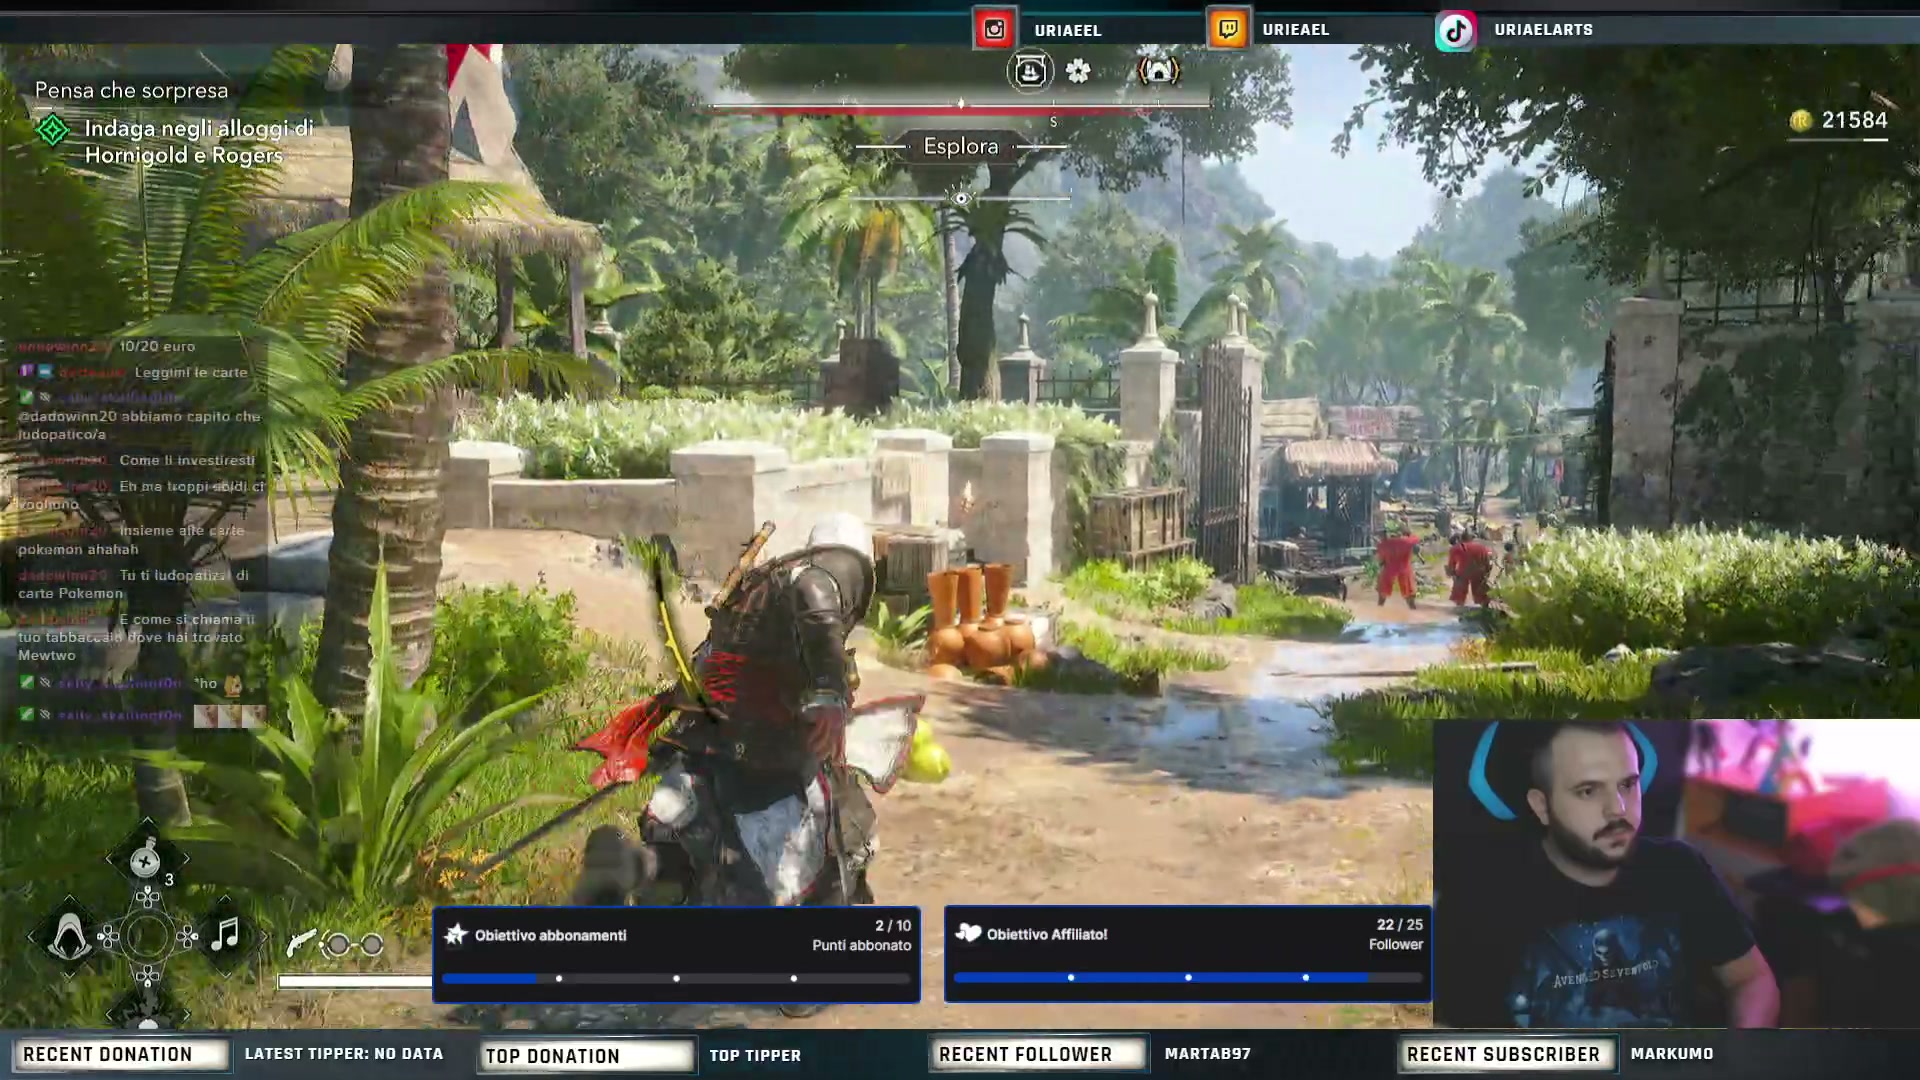Screen dimensions: 1920x1080
Task: Click the gear-shaped HUD icon above the compass
Action: [1078, 71]
